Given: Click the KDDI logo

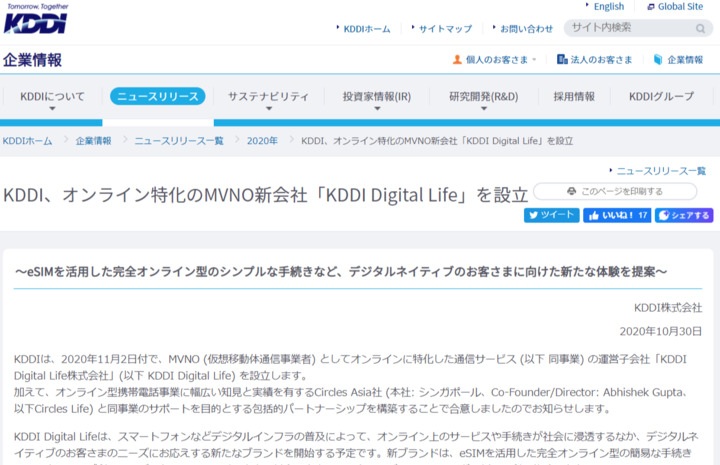Looking at the screenshot, I should 36,19.
